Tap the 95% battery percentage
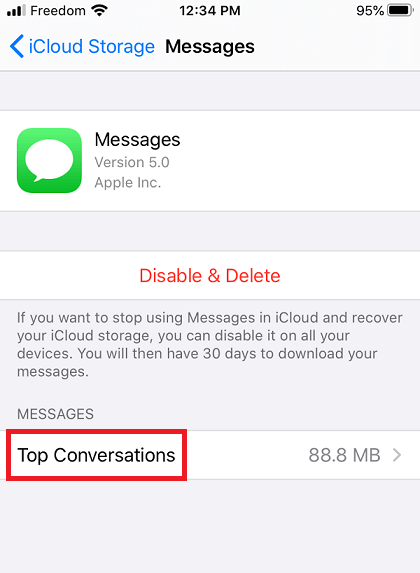The height and width of the screenshot is (573, 420). coord(370,11)
